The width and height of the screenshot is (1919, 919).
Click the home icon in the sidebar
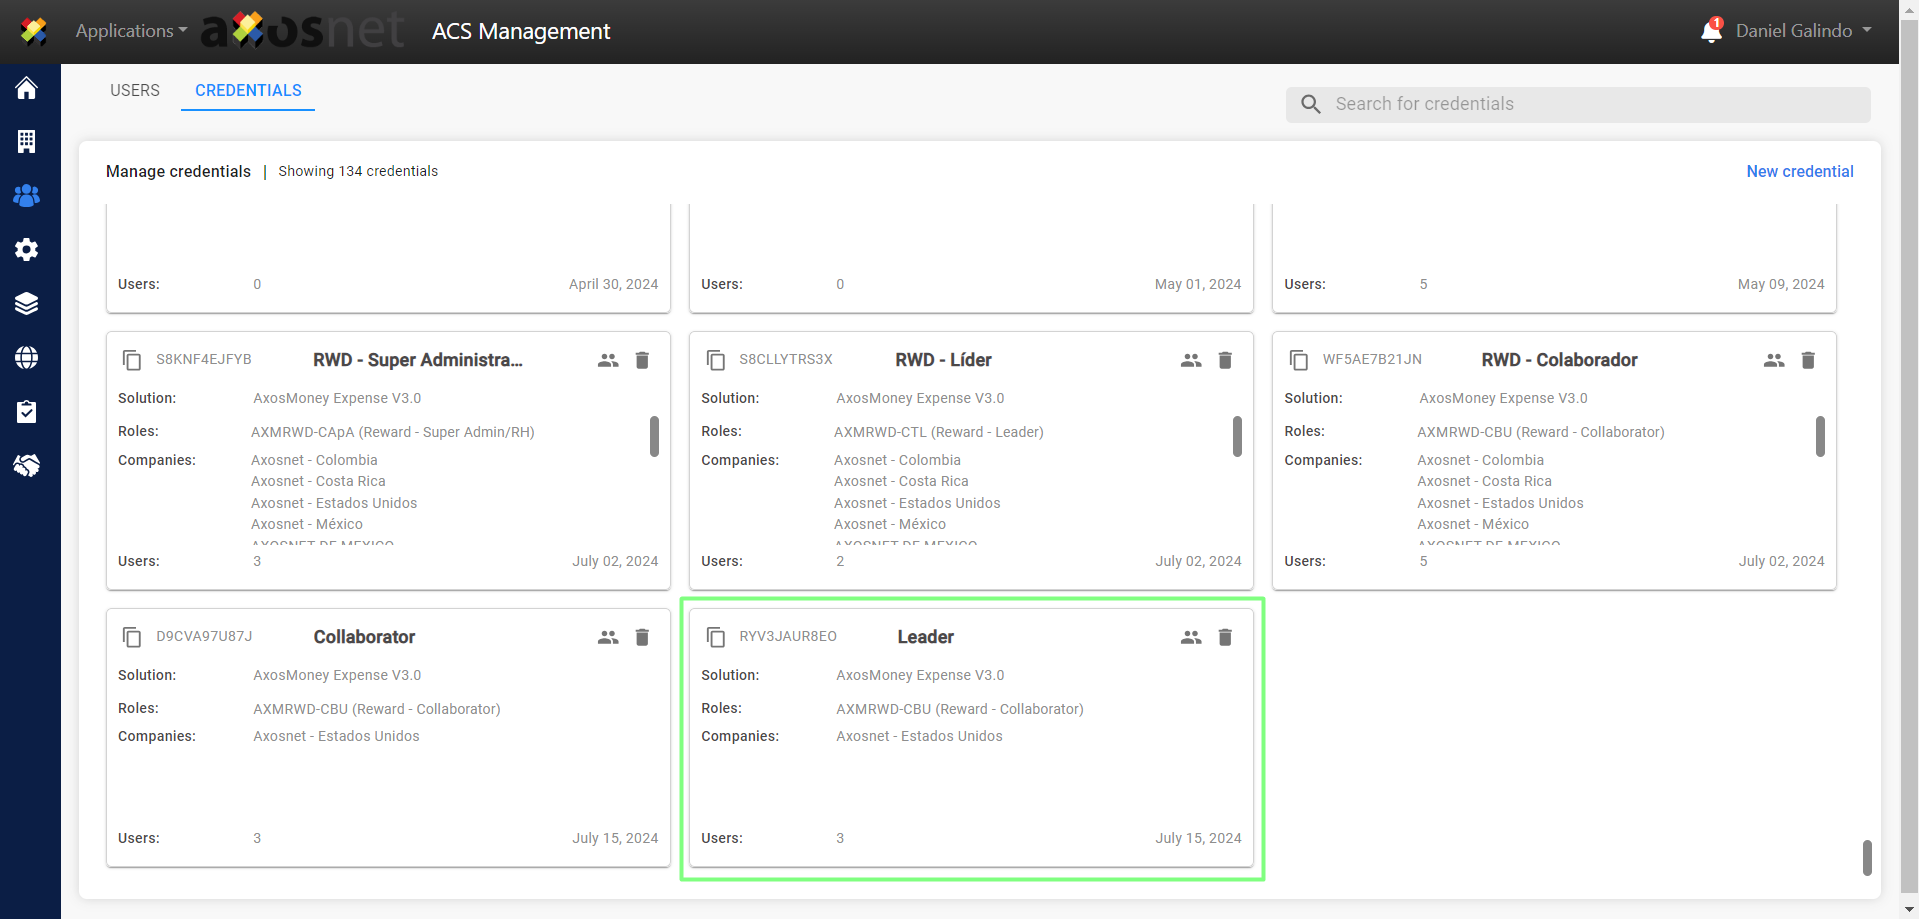point(27,88)
